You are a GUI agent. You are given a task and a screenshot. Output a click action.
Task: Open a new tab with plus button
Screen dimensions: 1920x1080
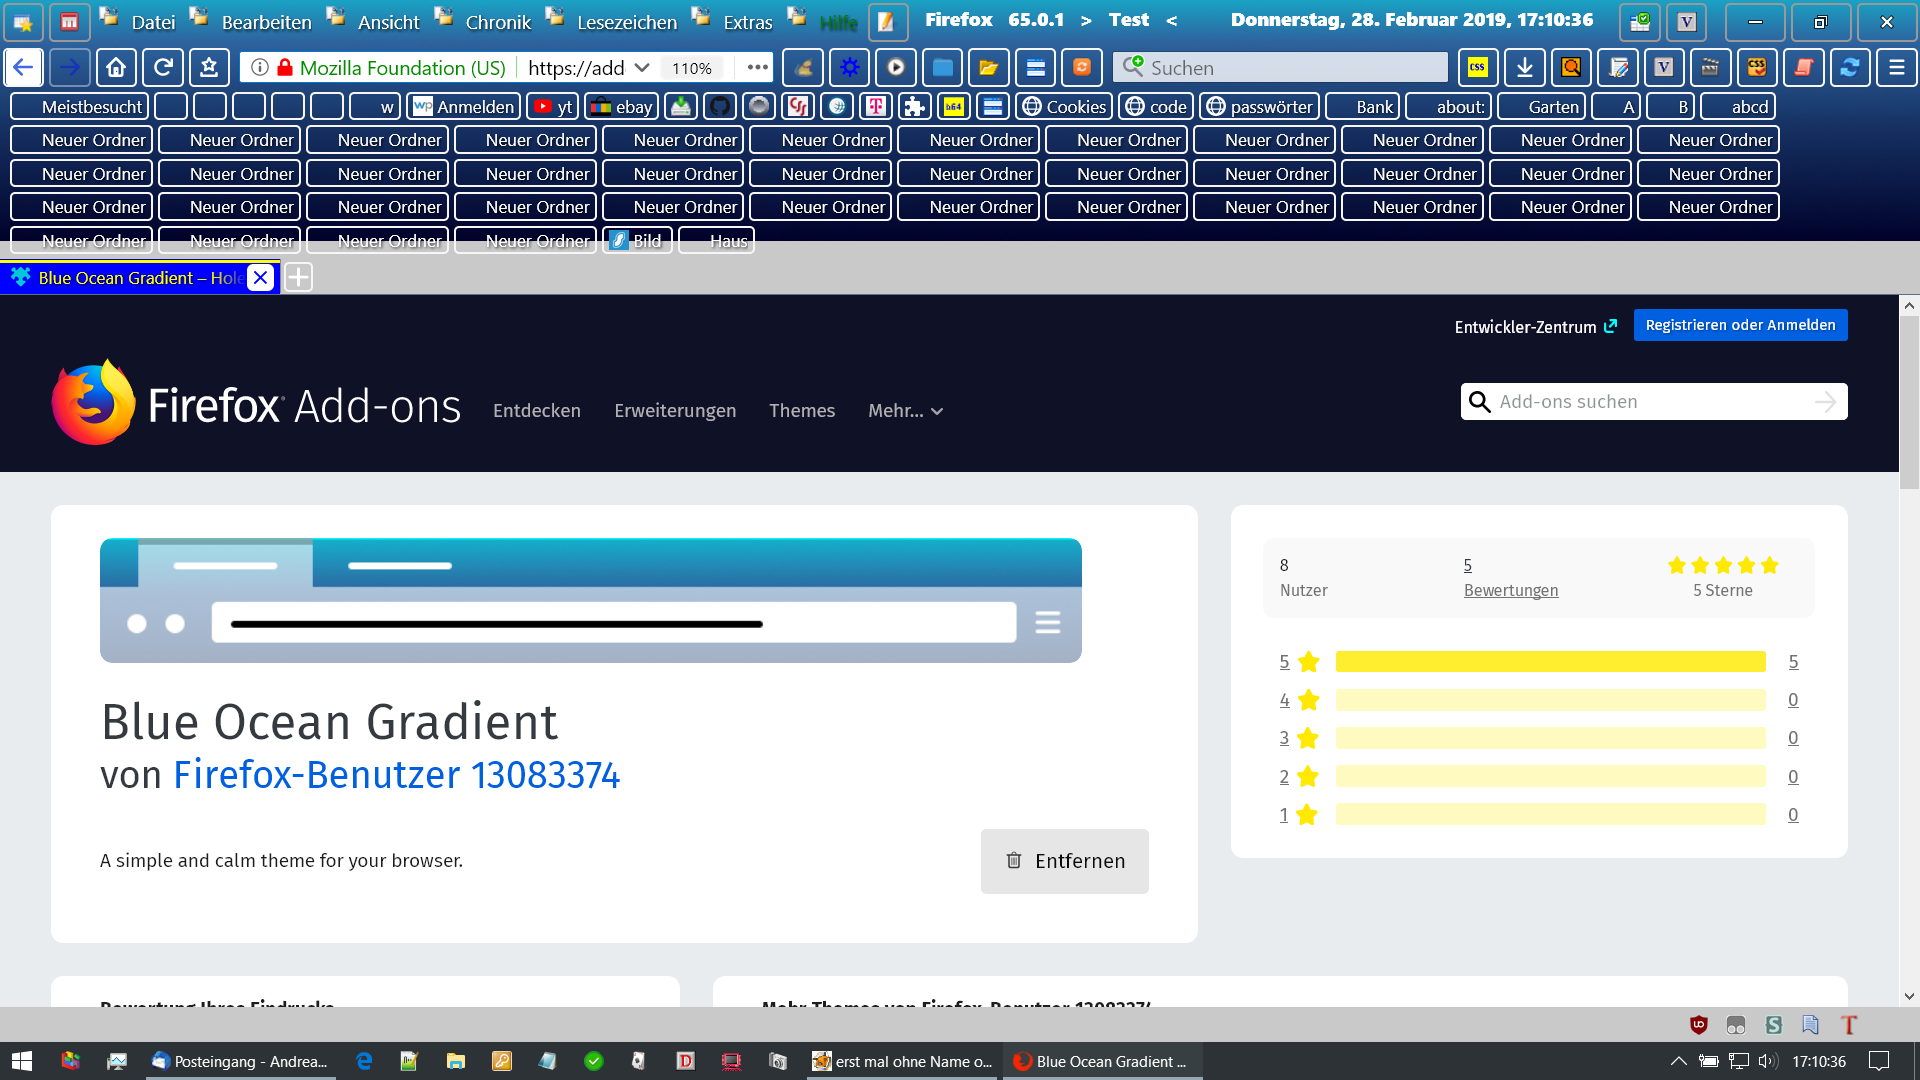(x=298, y=278)
